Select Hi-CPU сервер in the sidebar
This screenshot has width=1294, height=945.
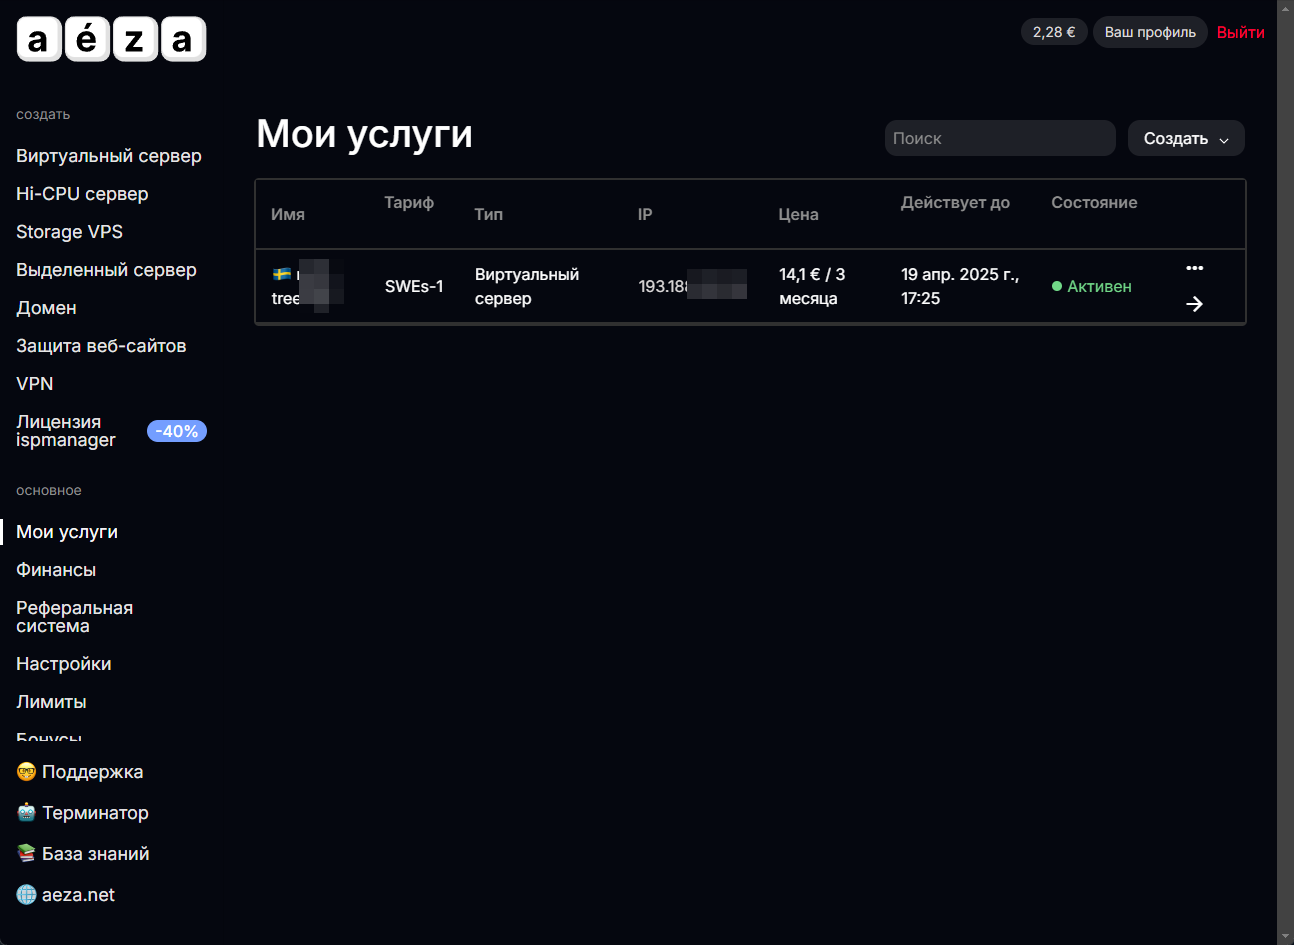click(82, 194)
